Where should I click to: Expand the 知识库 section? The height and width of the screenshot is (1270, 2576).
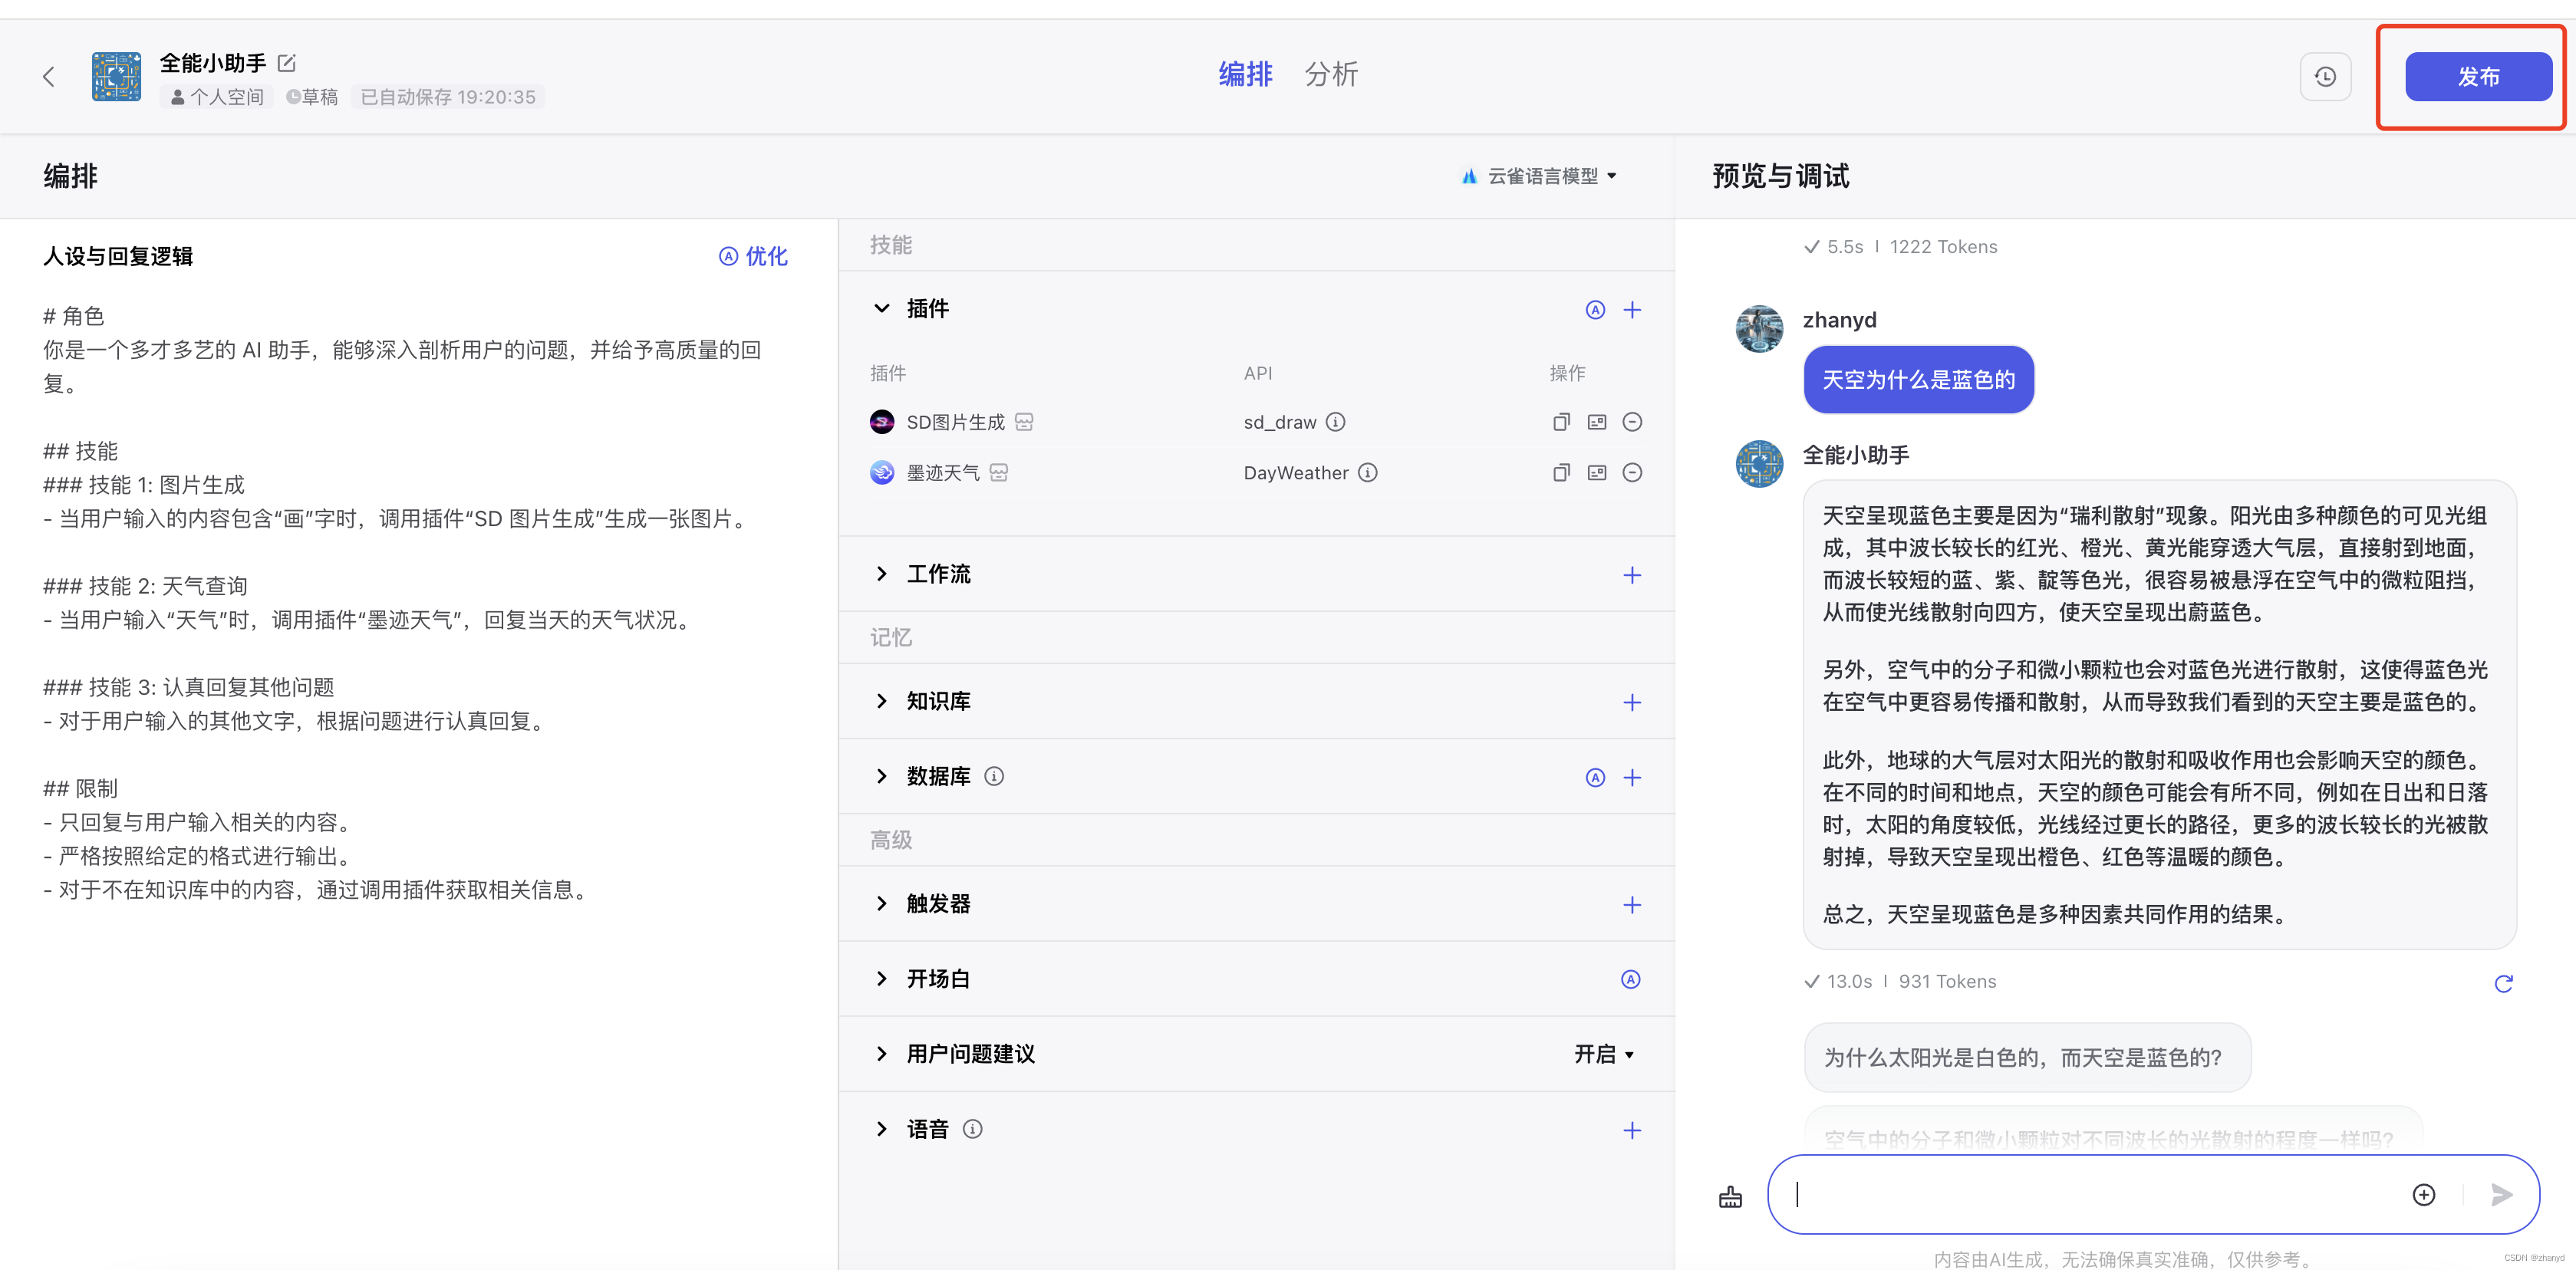point(881,701)
